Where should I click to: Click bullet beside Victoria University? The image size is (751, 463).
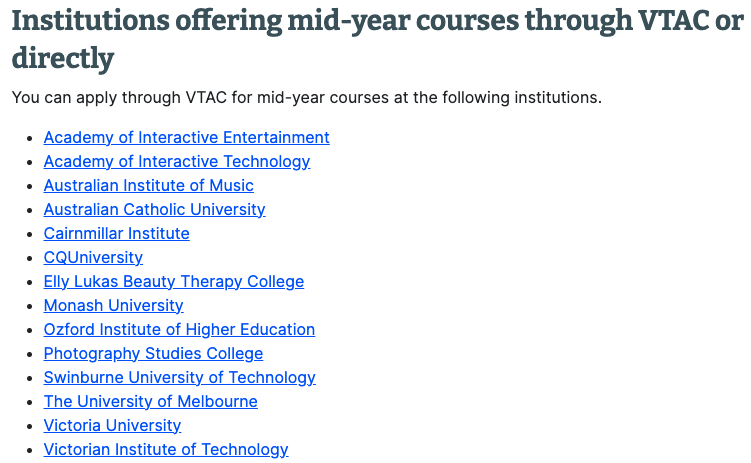[30, 426]
